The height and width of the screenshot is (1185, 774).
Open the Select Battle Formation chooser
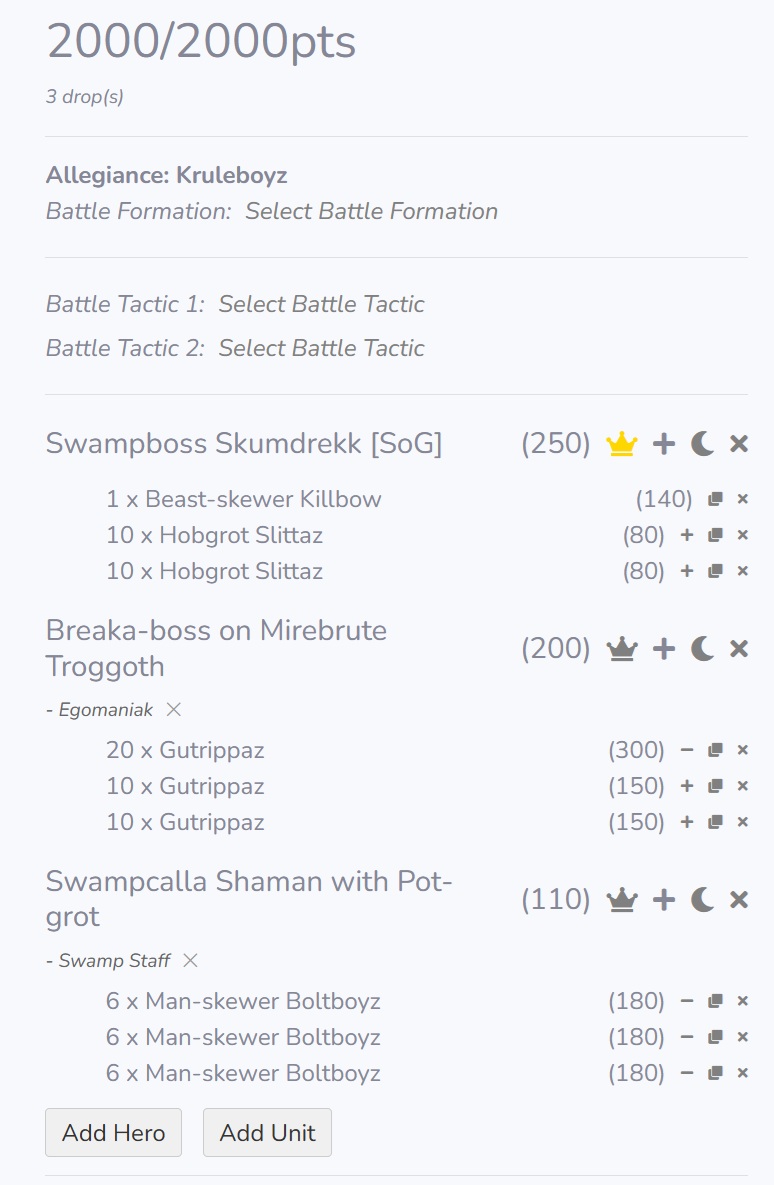(x=371, y=211)
